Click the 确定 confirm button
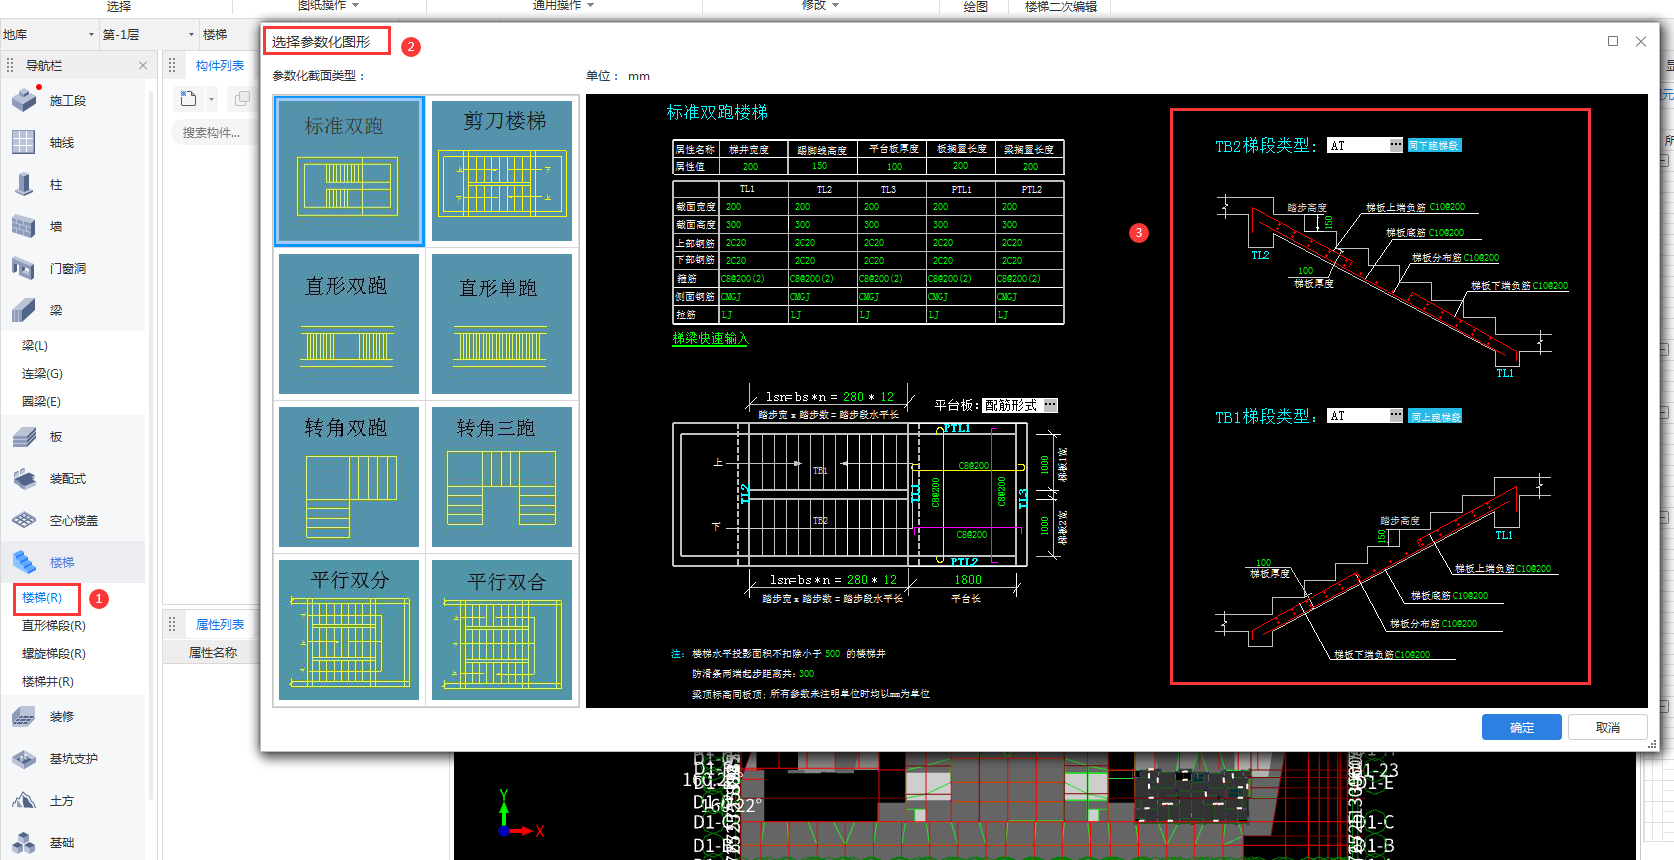The width and height of the screenshot is (1674, 860). (1522, 727)
